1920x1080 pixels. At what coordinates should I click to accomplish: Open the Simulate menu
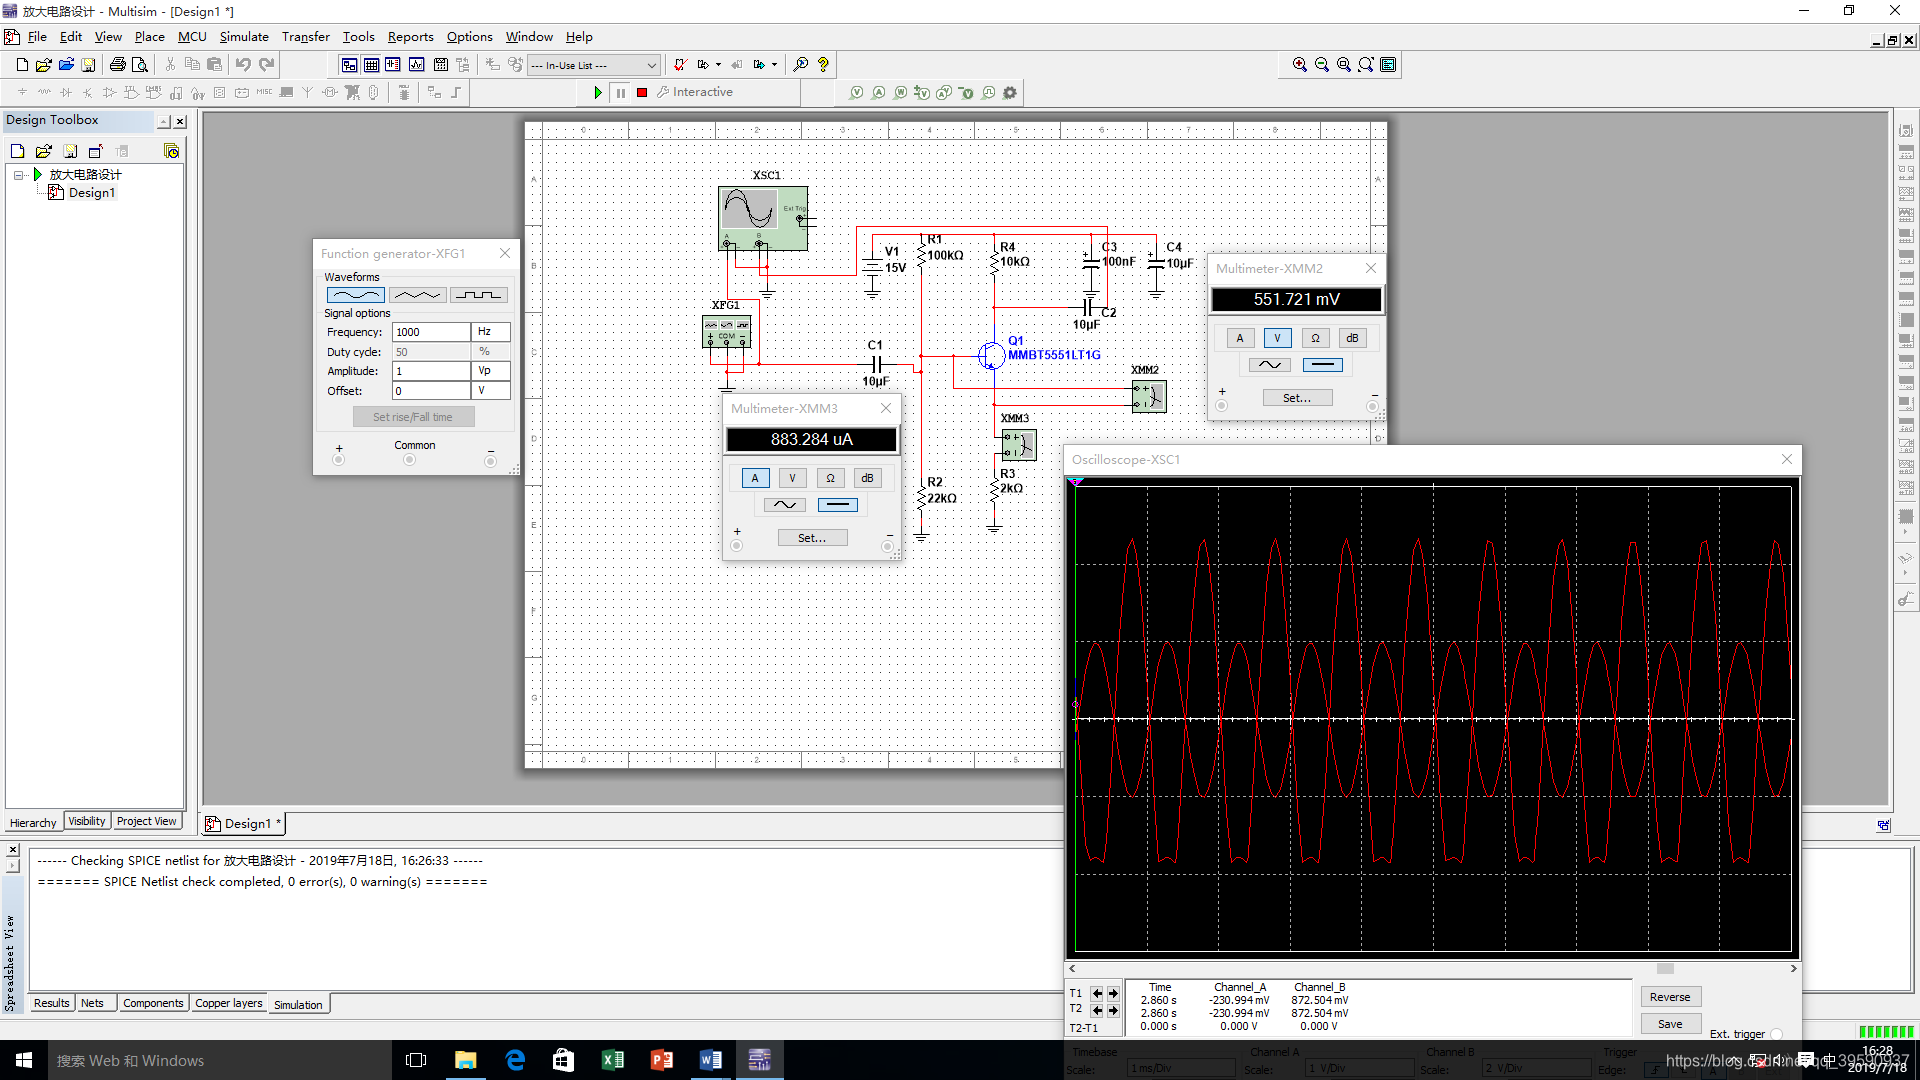(245, 36)
